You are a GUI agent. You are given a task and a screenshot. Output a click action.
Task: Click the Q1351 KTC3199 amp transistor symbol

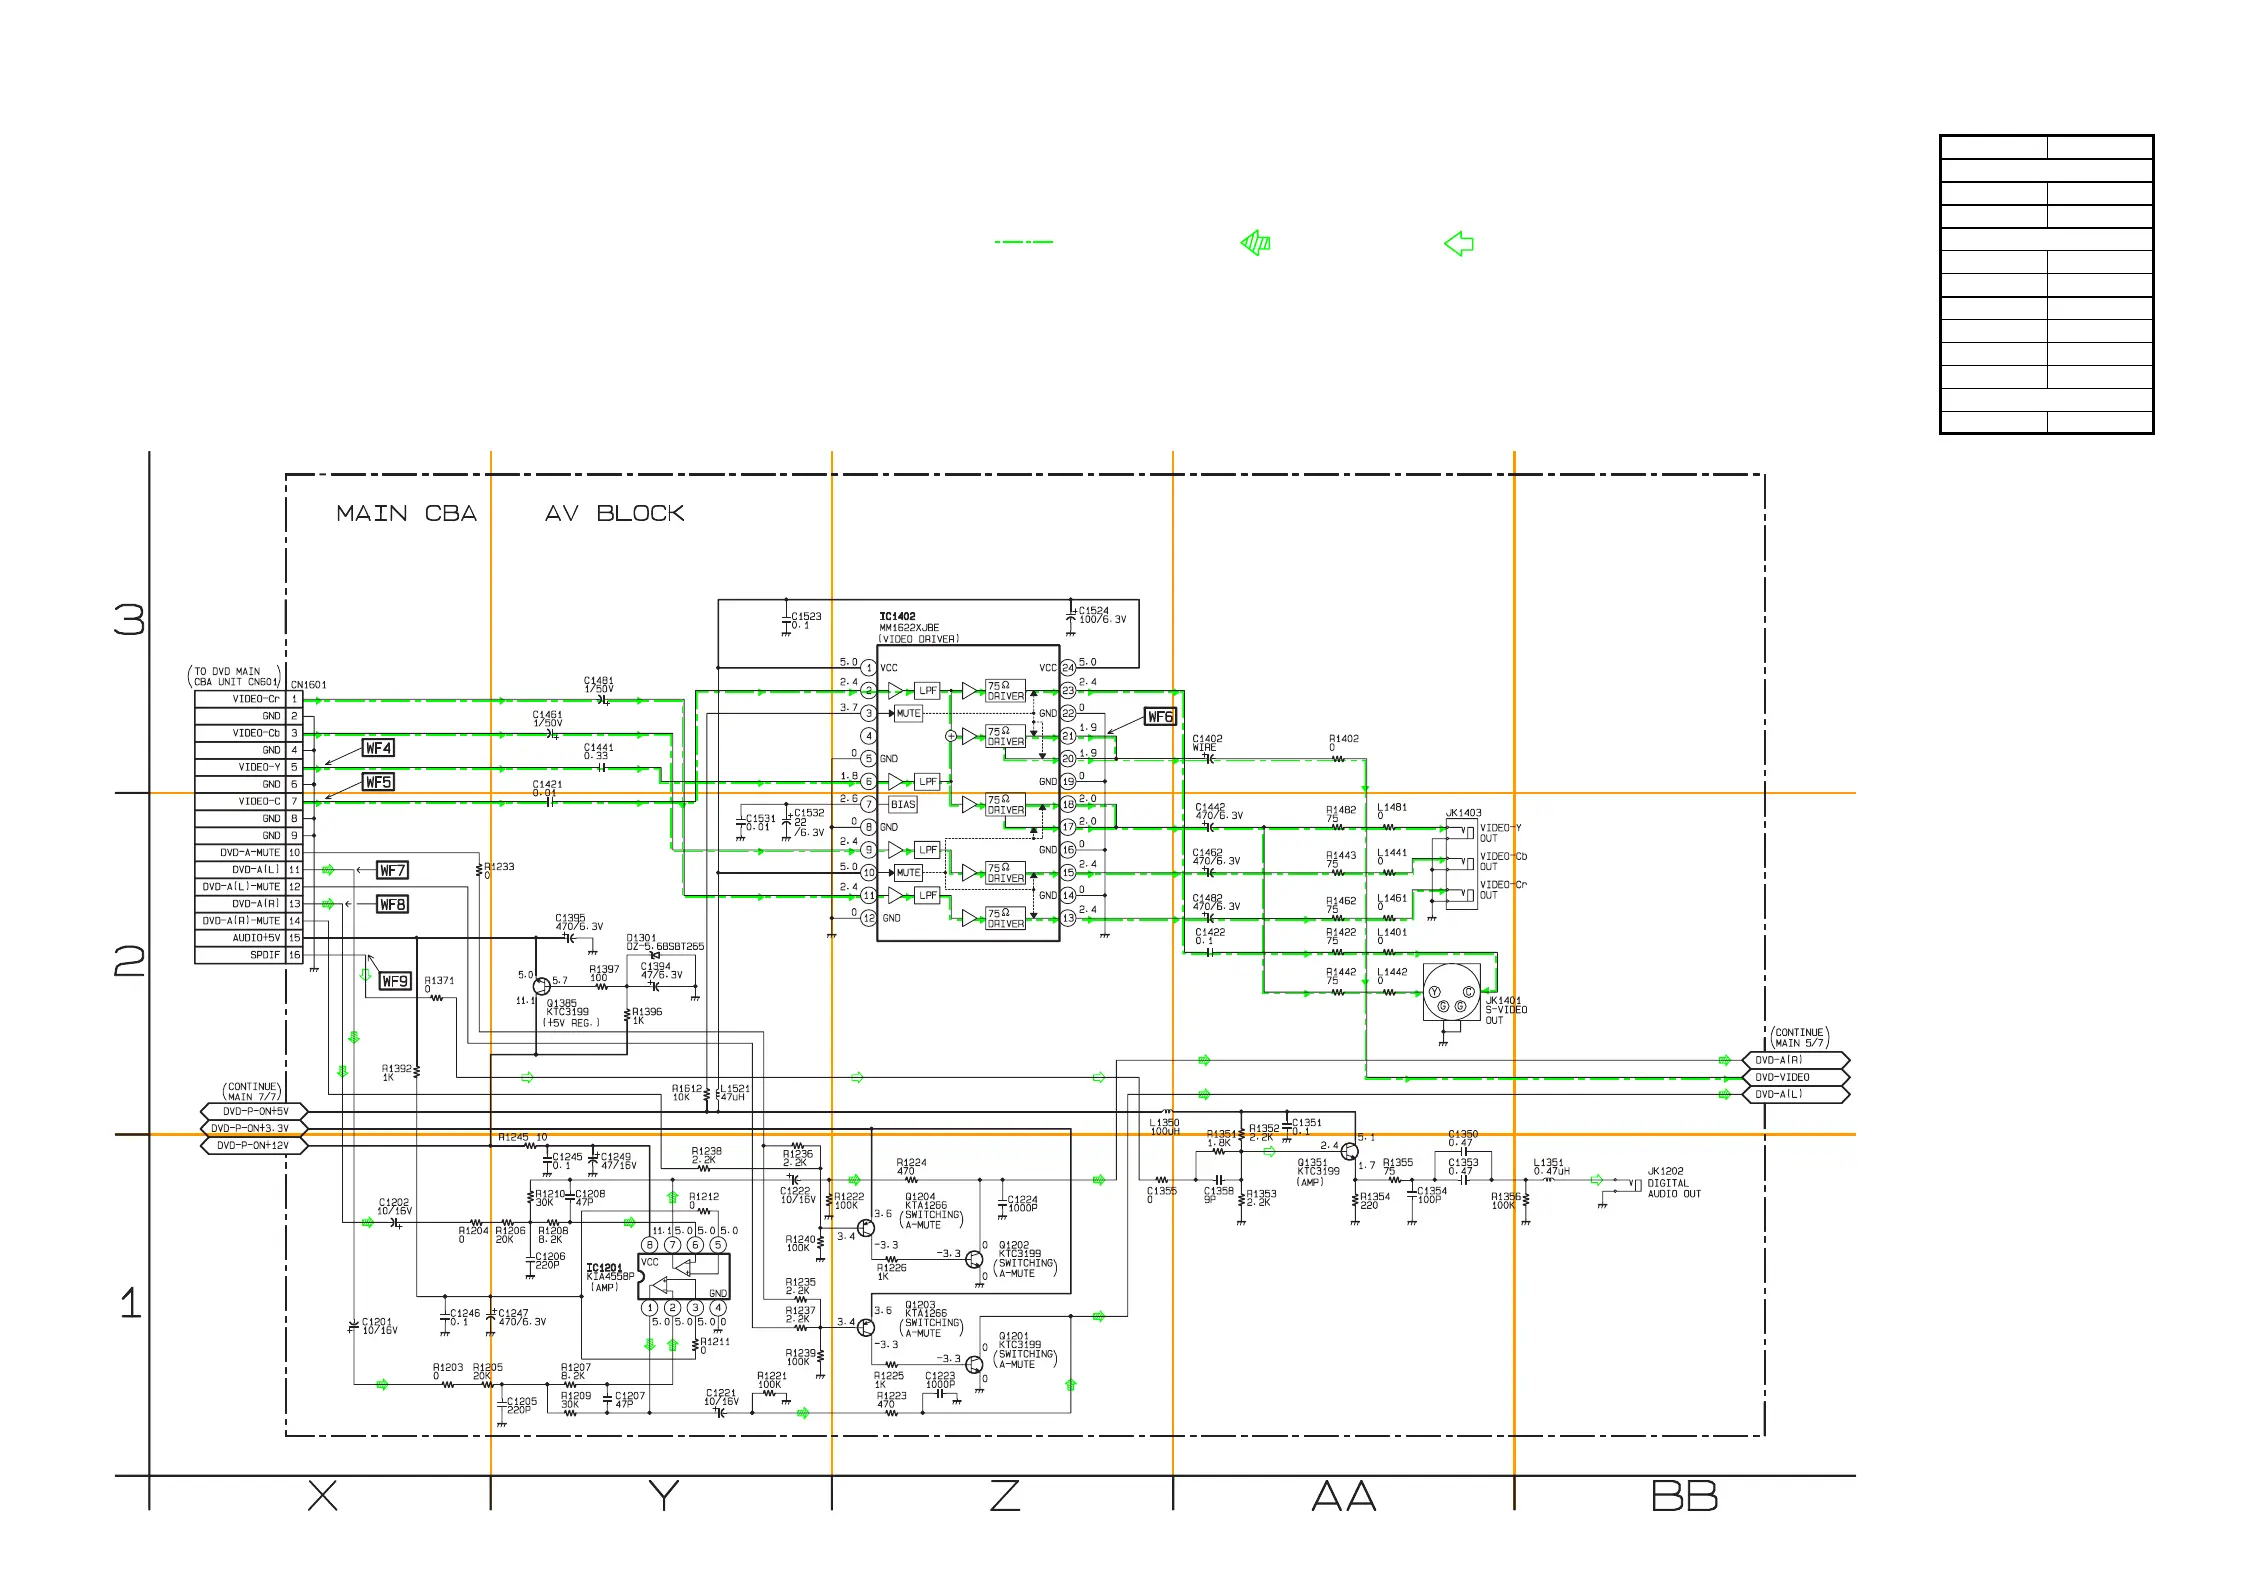coord(1350,1151)
